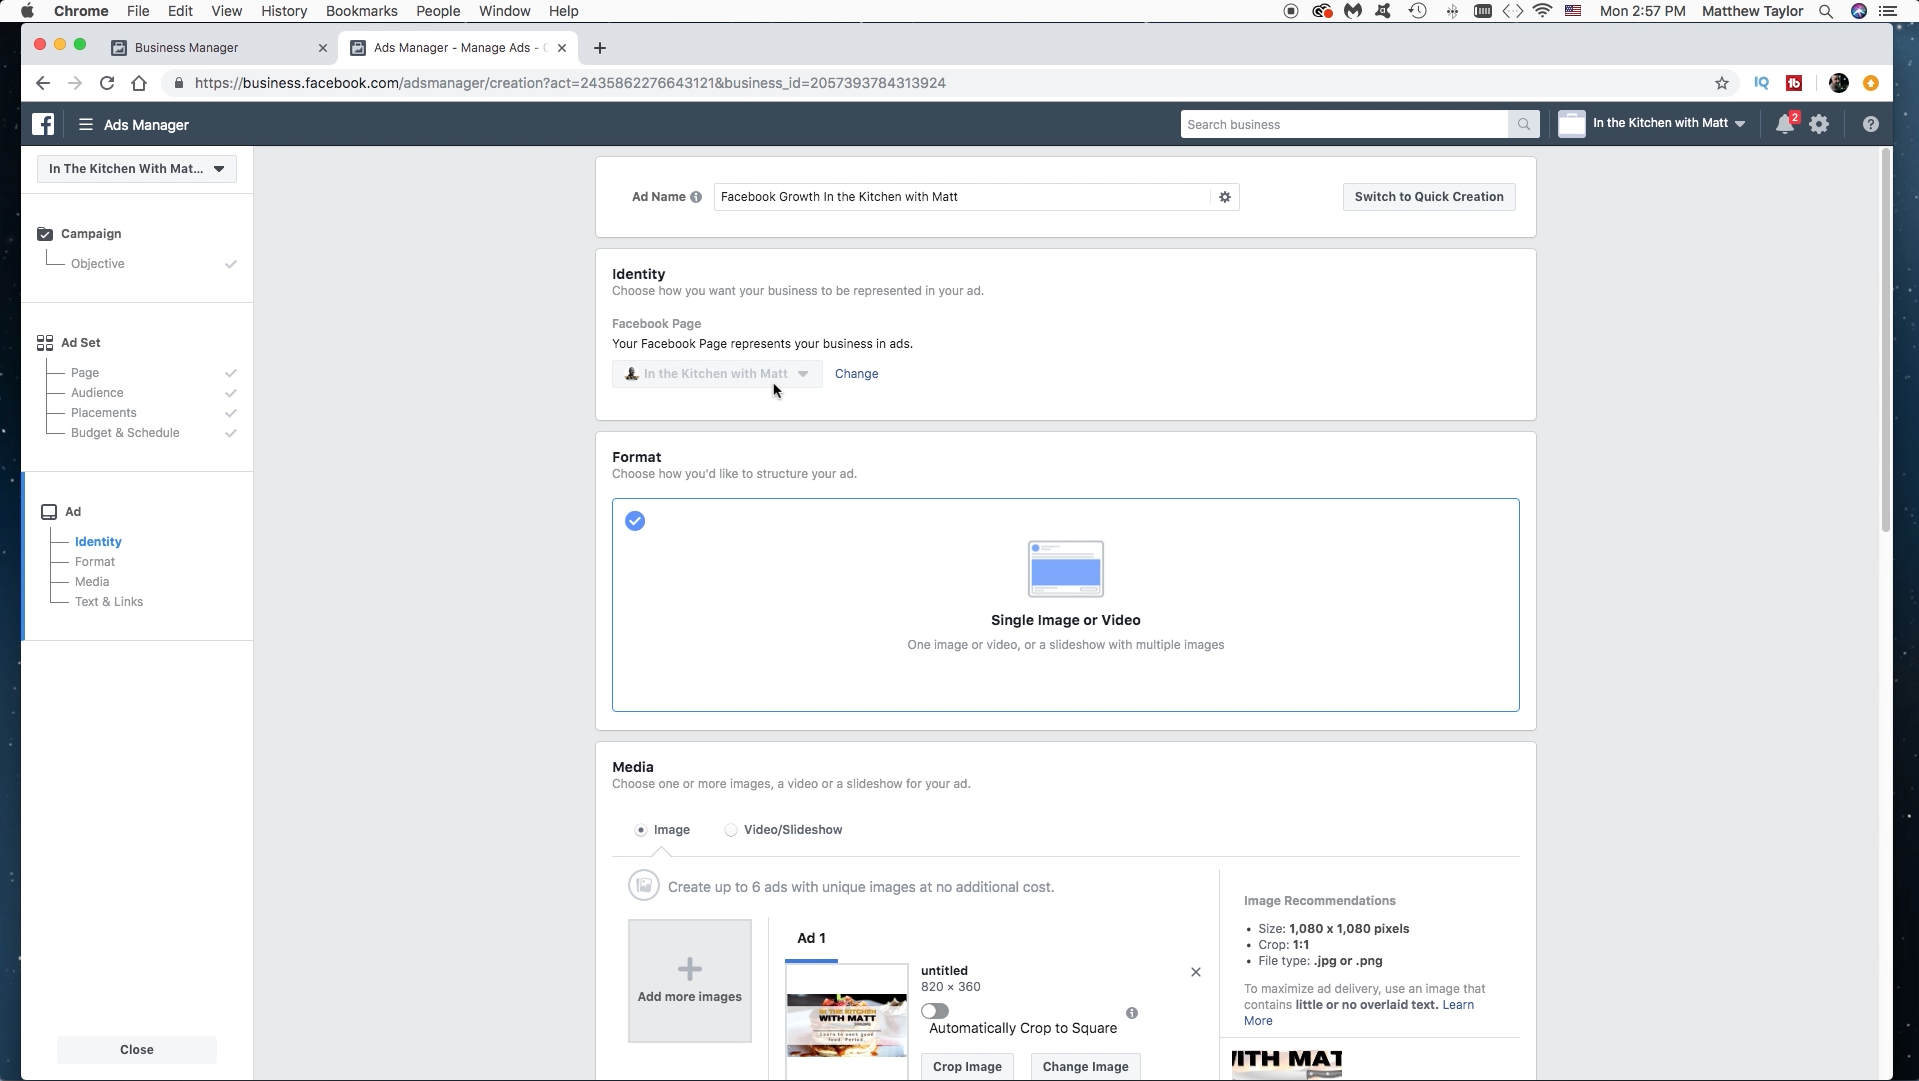Open the Learn More link
This screenshot has height=1081, width=1919.
pos(1458,1005)
